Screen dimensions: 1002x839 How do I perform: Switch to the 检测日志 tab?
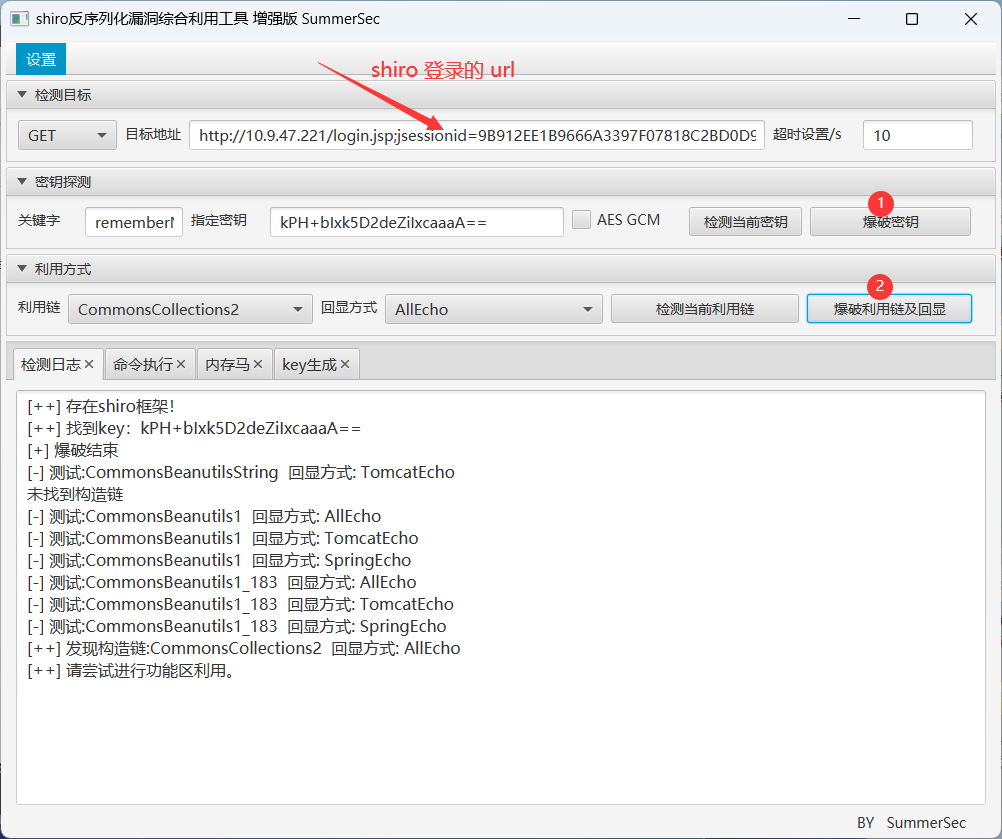point(50,364)
